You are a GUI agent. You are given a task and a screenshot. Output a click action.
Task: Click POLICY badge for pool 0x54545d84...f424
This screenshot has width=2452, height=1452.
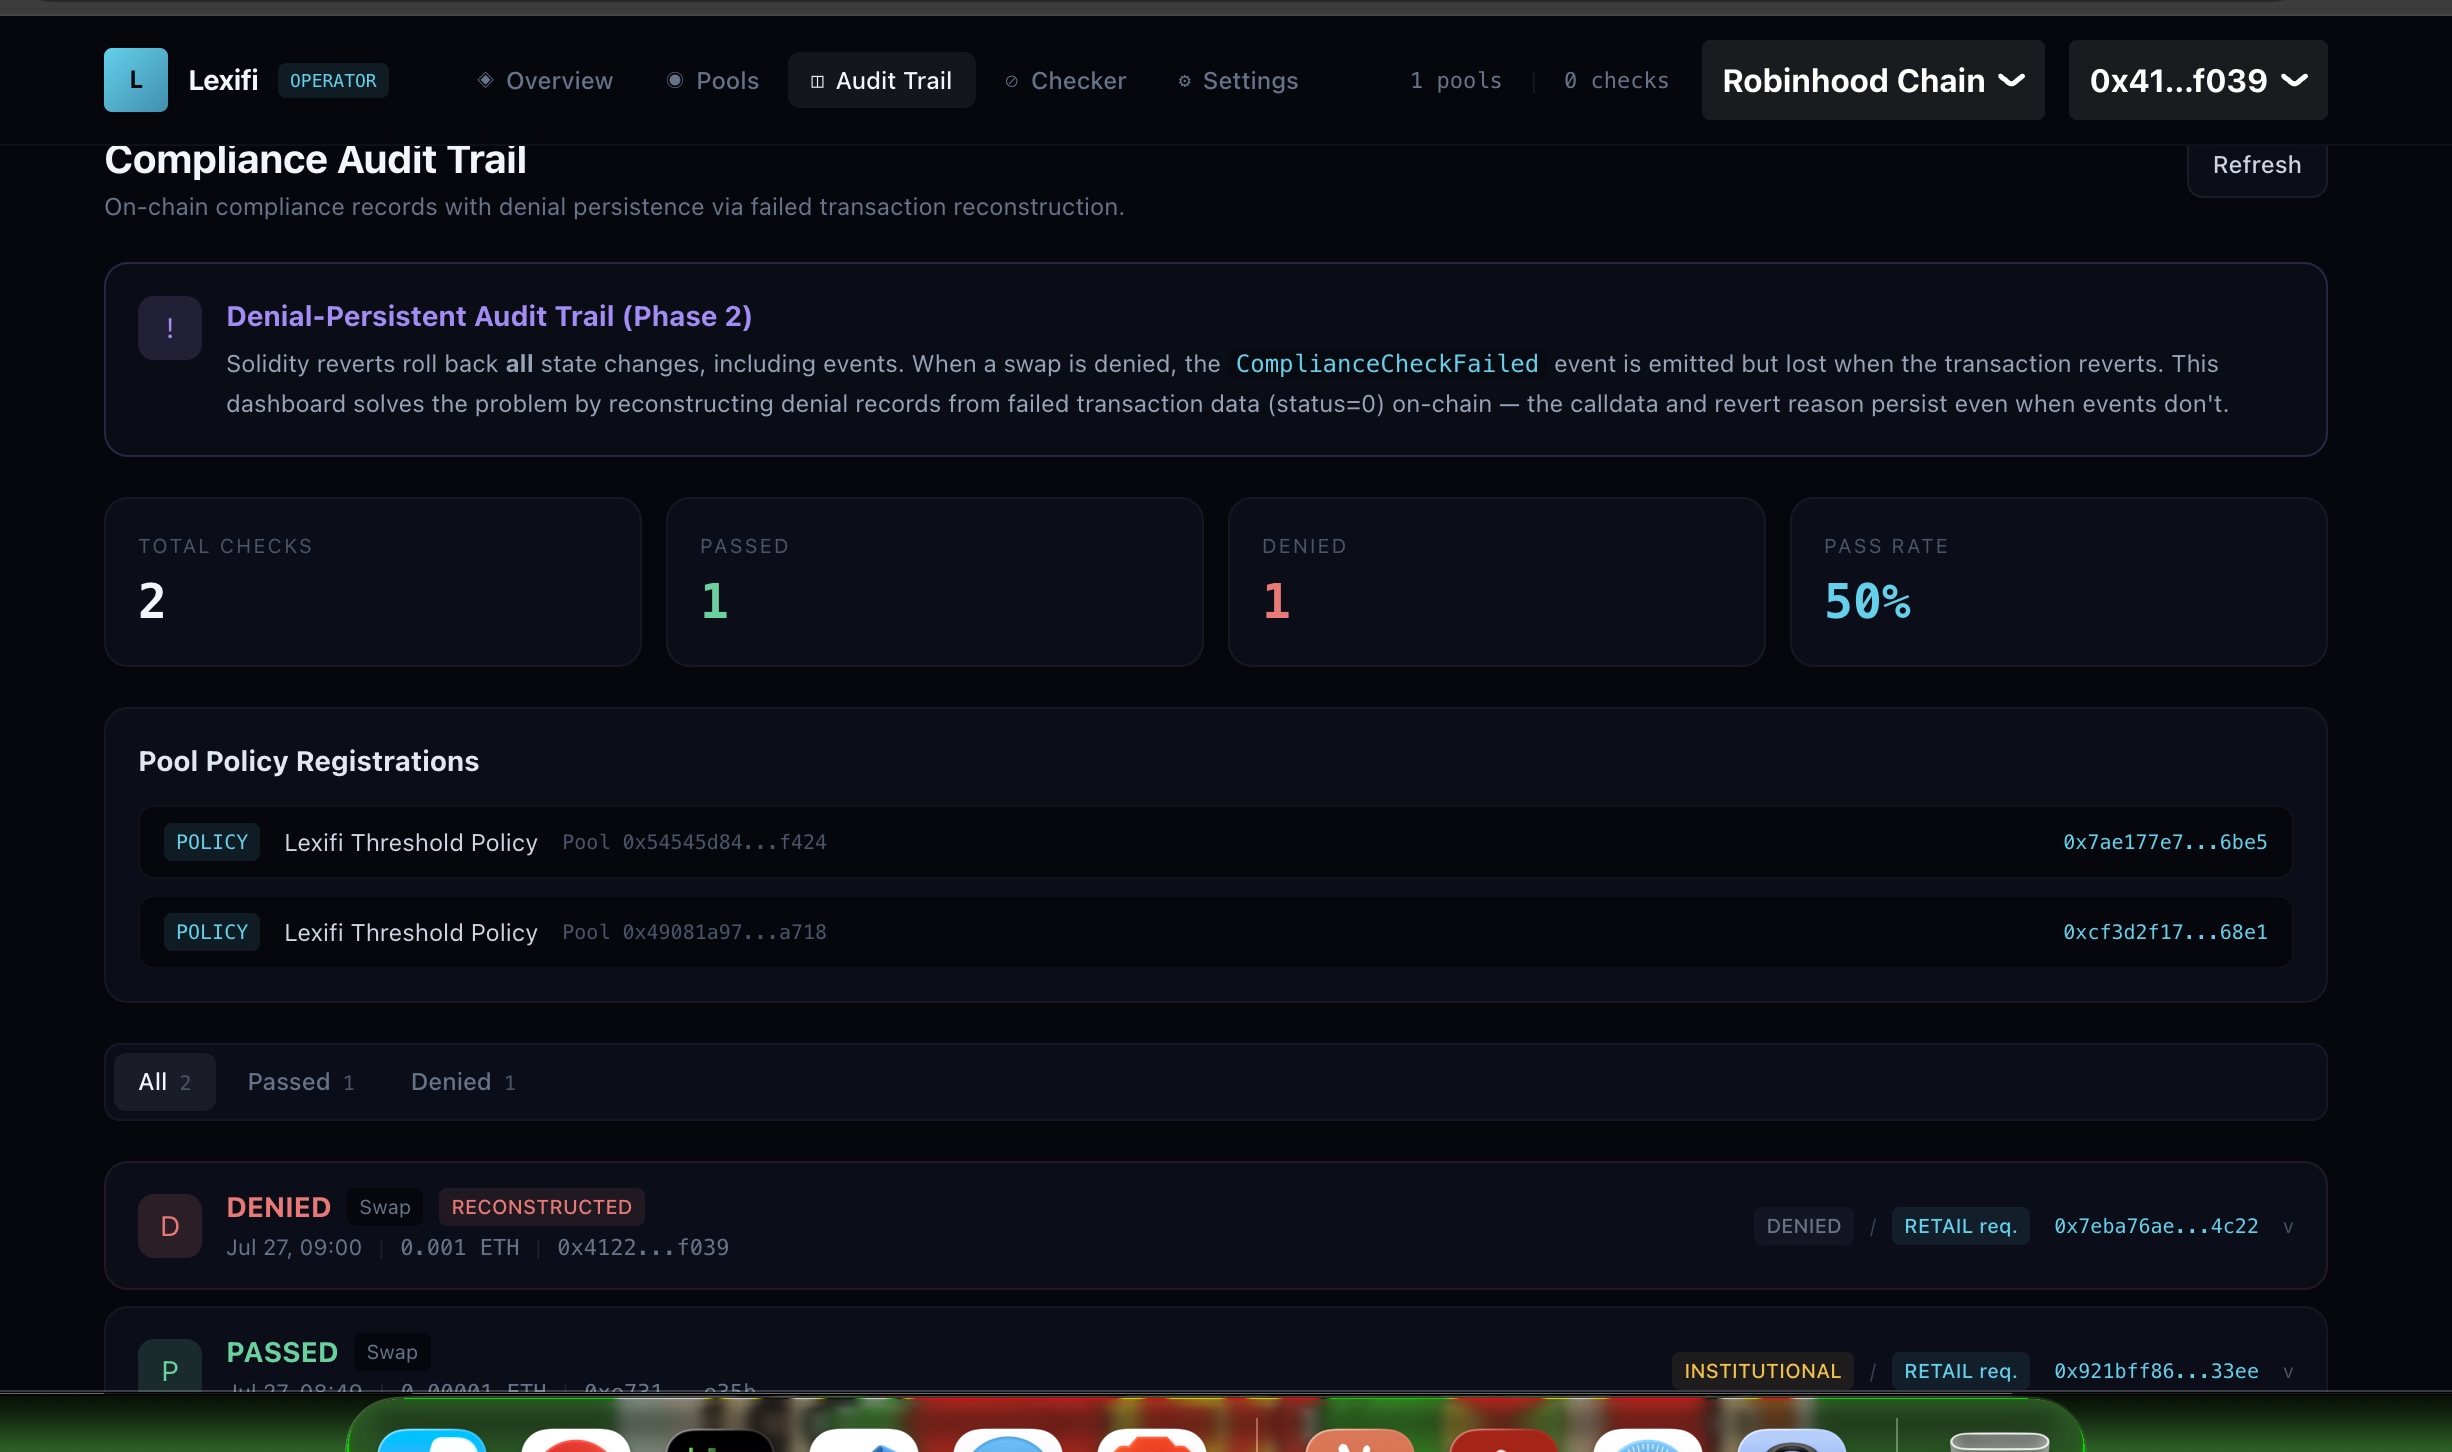pos(212,842)
